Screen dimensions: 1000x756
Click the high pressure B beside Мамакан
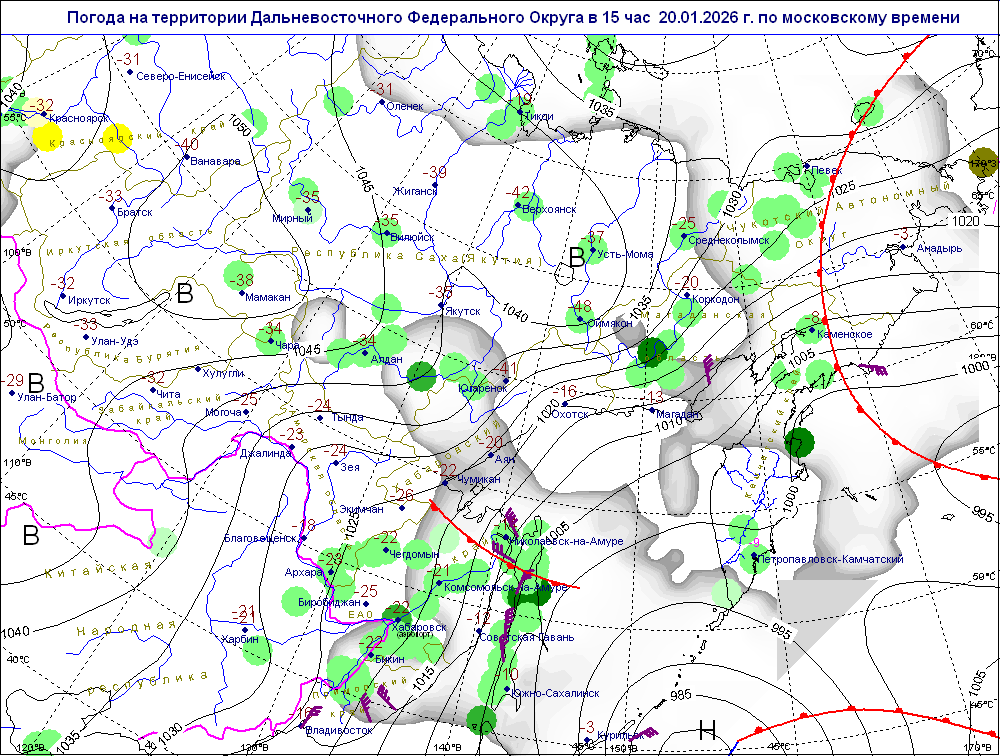coord(185,293)
